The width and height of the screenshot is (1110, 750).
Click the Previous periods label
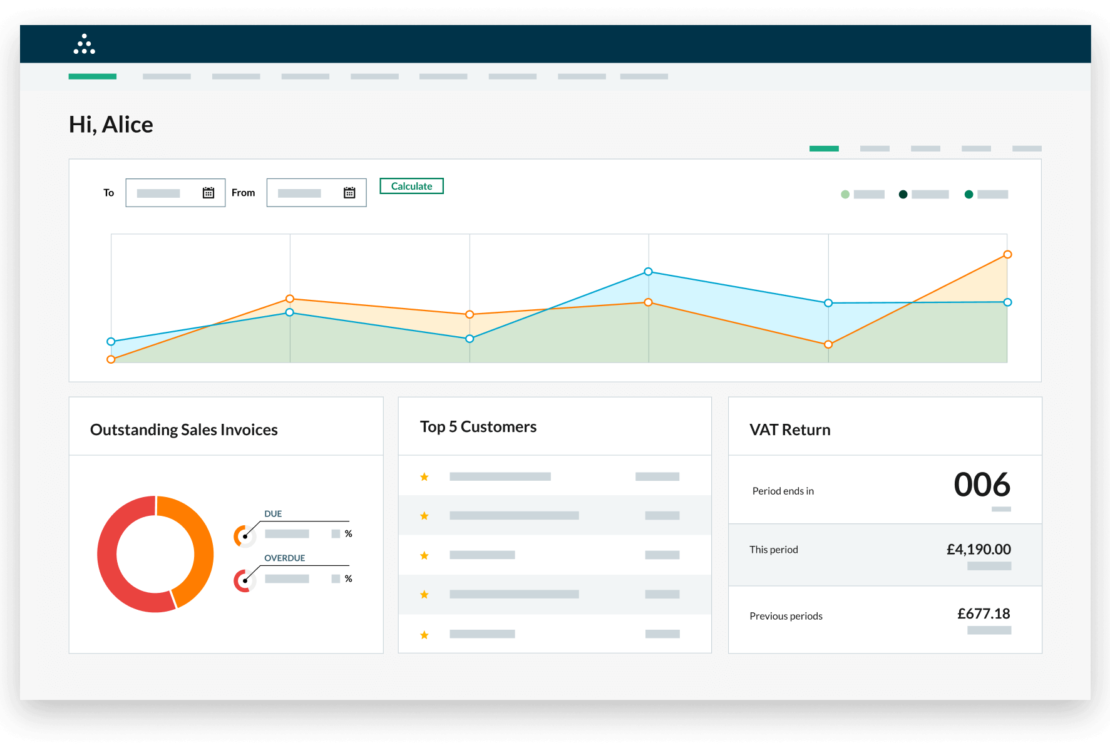point(786,616)
